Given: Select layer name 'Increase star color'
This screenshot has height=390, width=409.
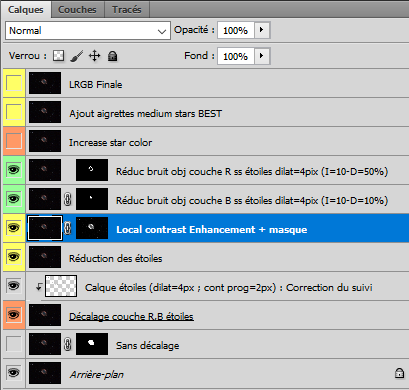Looking at the screenshot, I should [x=110, y=143].
